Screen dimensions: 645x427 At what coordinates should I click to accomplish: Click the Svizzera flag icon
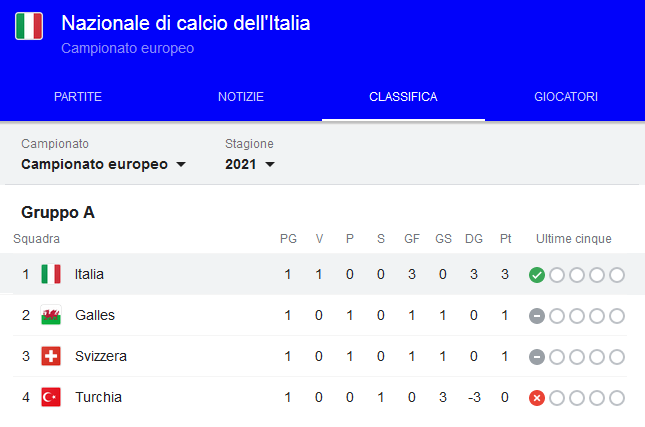pos(51,357)
